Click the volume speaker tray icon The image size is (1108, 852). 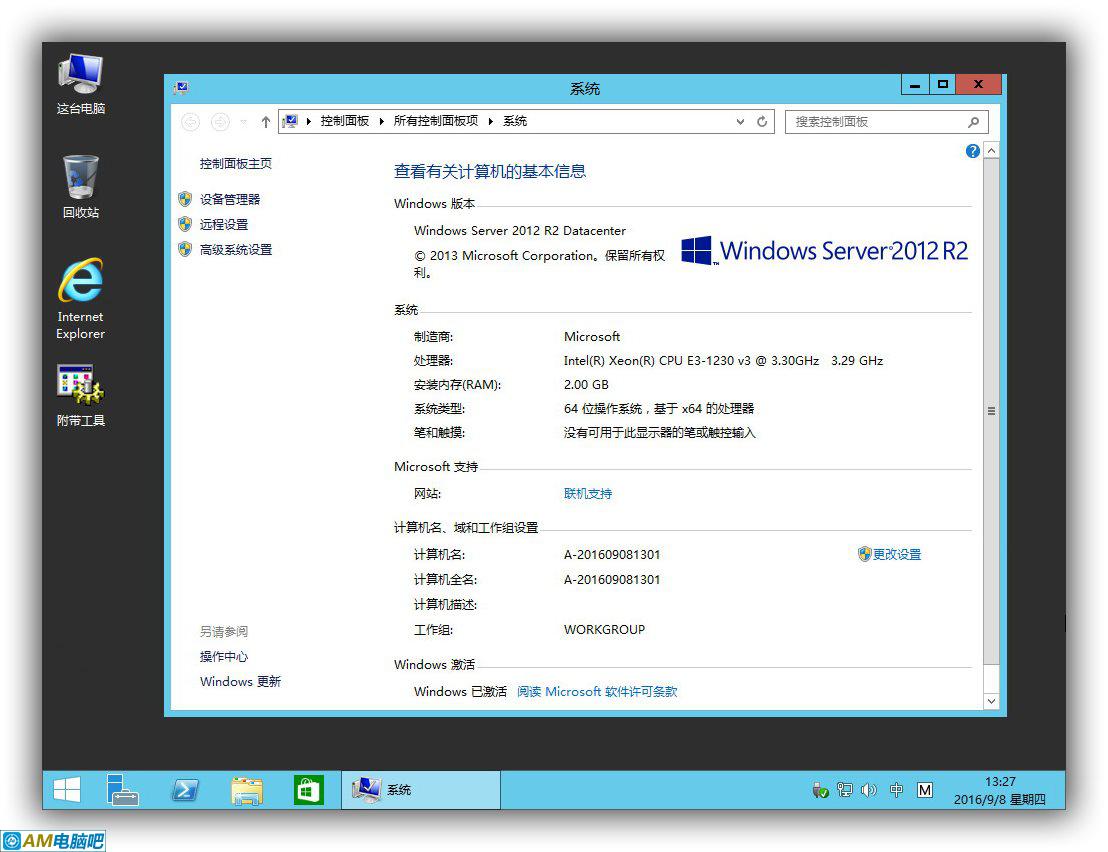pyautogui.click(x=868, y=790)
